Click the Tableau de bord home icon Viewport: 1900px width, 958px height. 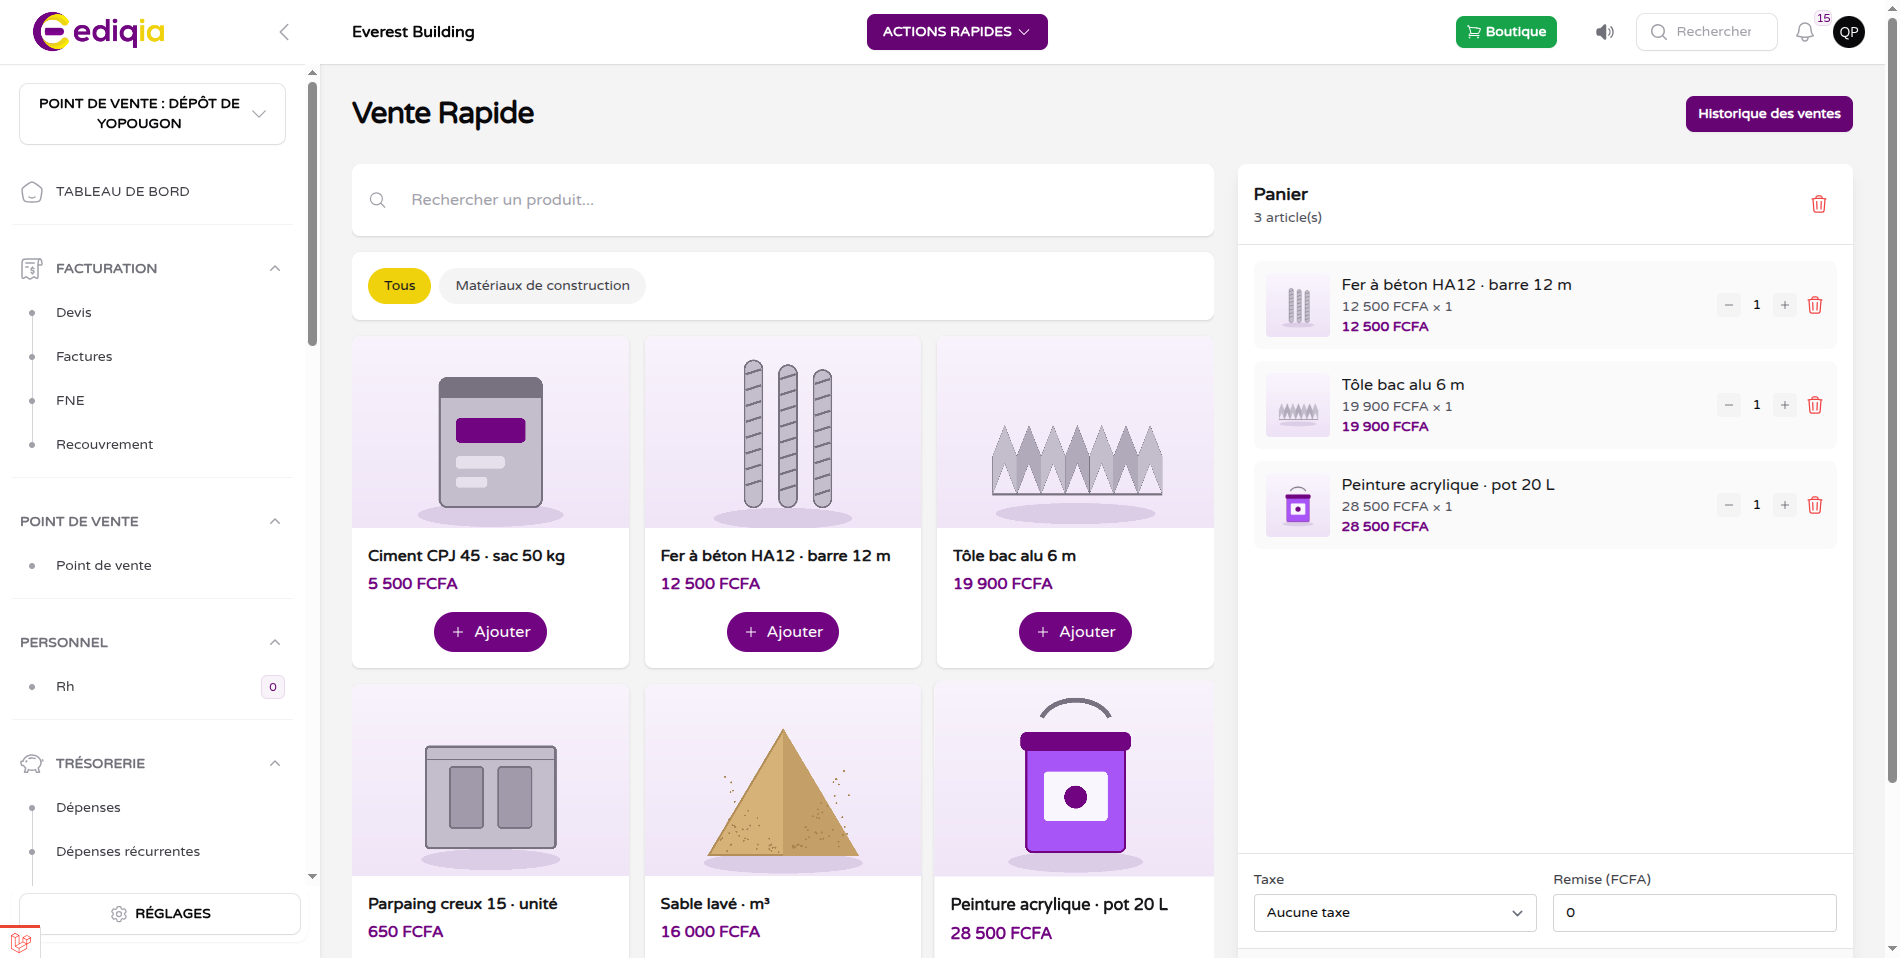click(32, 192)
